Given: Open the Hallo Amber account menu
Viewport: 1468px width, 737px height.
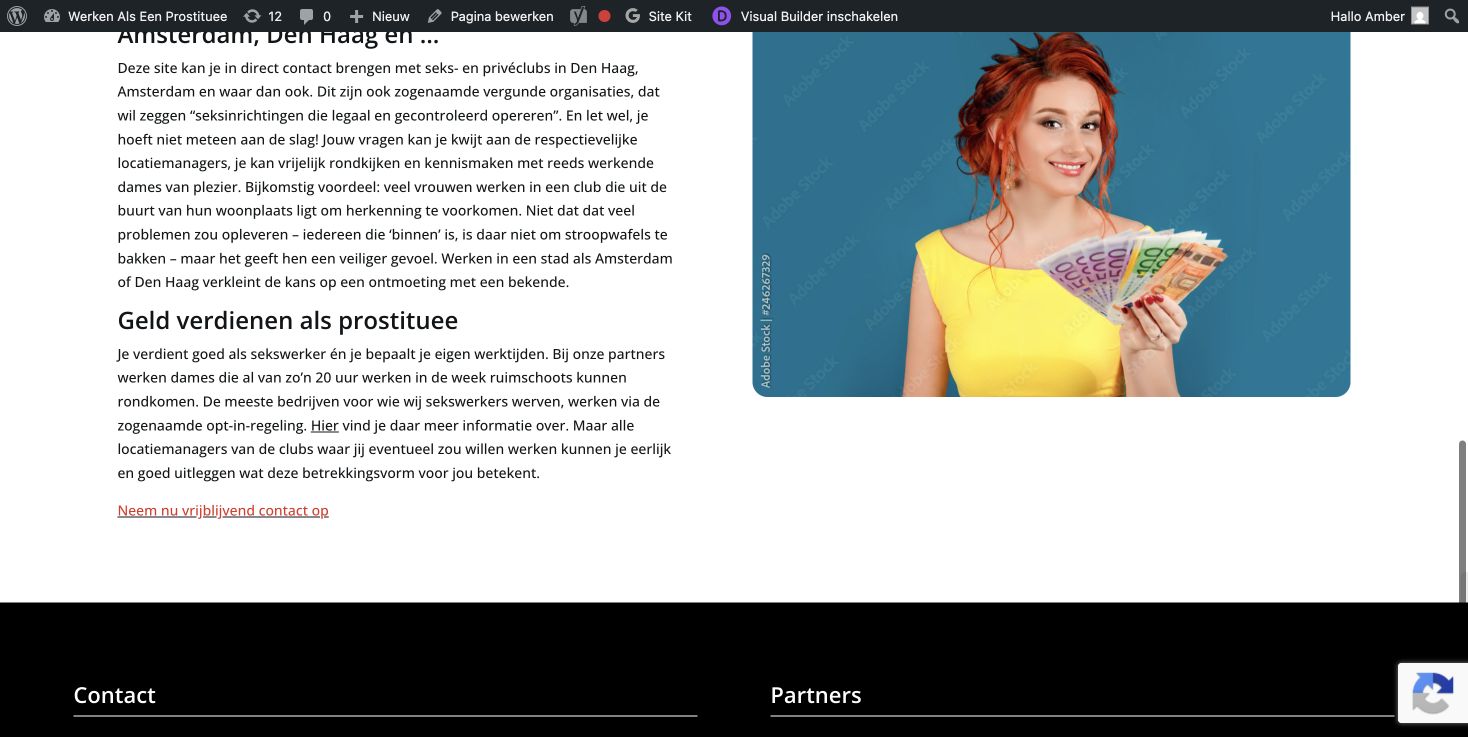Looking at the screenshot, I should (1367, 16).
